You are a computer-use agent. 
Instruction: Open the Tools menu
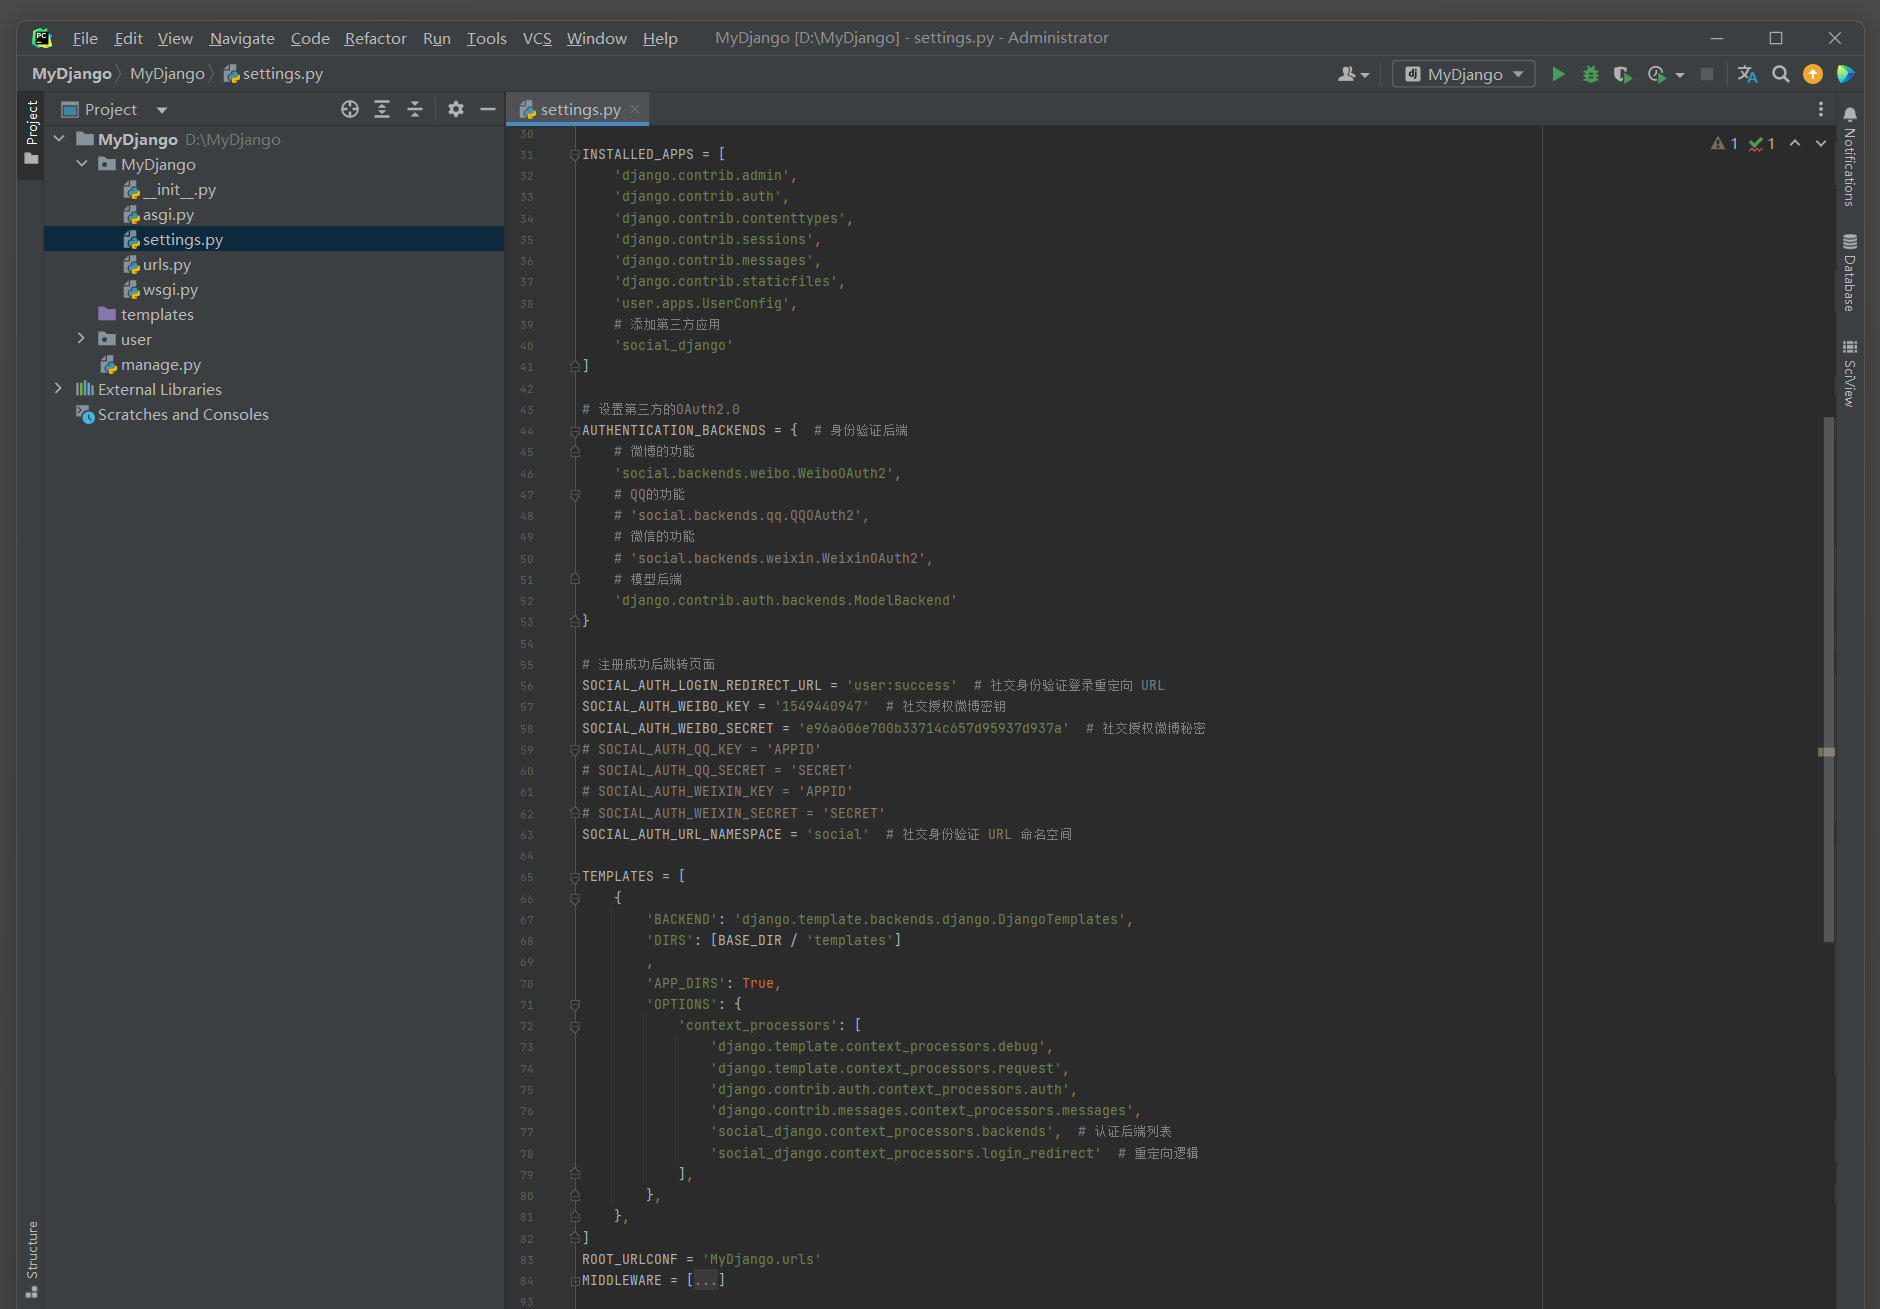click(x=486, y=38)
